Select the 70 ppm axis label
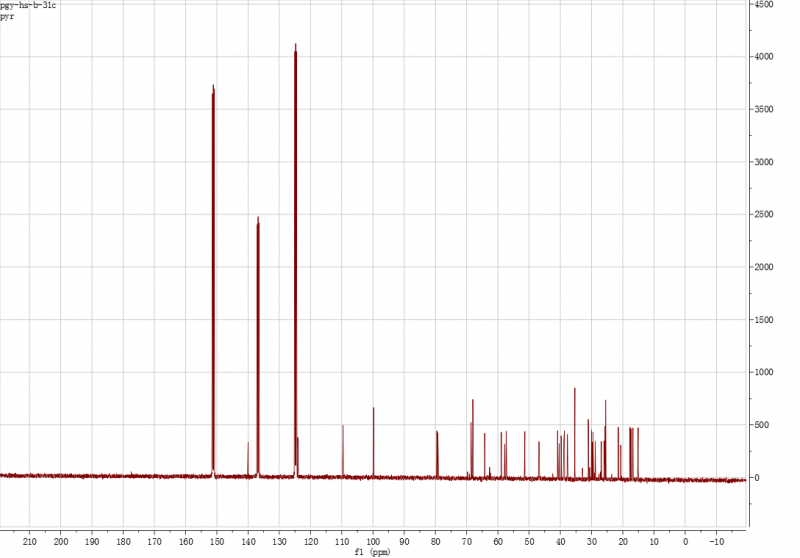Screen dimensions: 800x558 [467, 542]
